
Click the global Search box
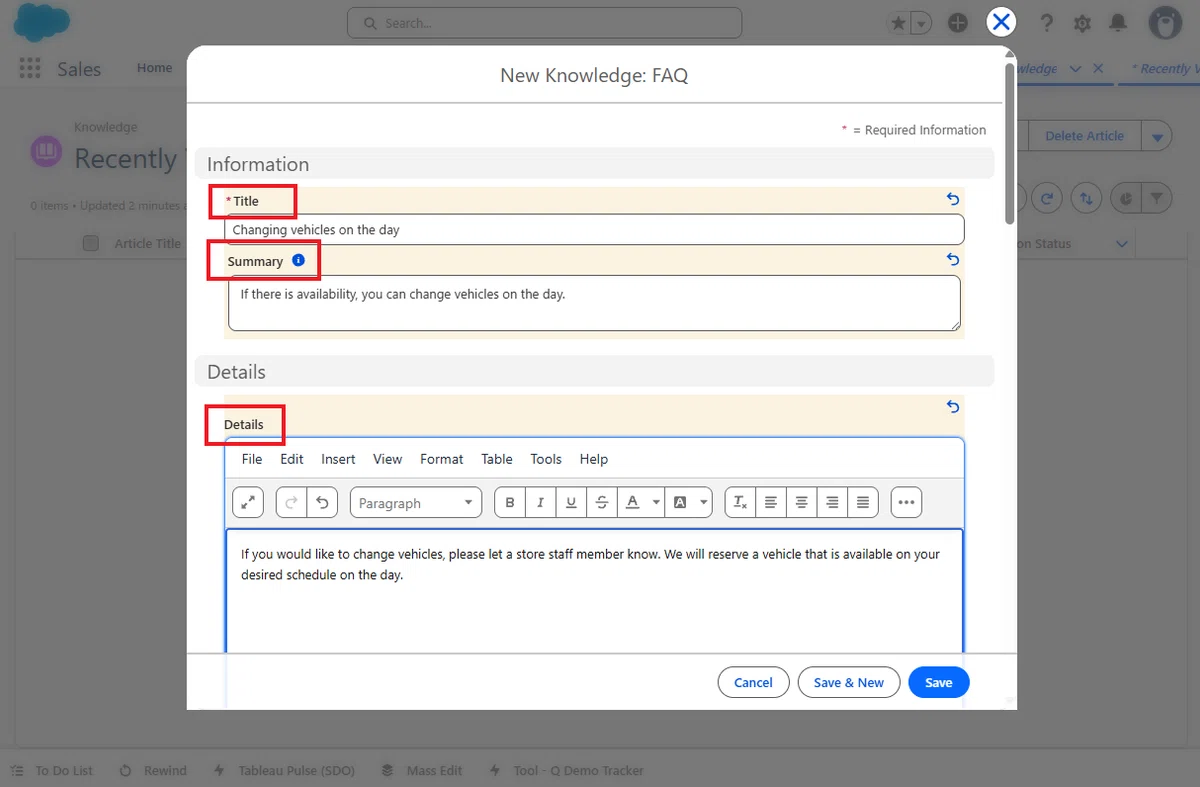click(x=544, y=23)
